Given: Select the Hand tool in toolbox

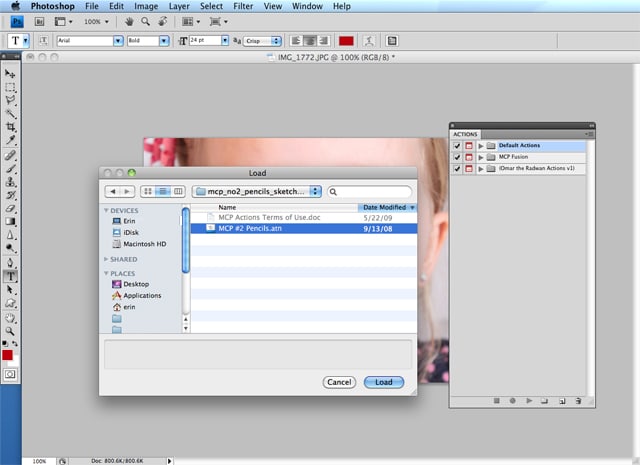Looking at the screenshot, I should click(10, 318).
